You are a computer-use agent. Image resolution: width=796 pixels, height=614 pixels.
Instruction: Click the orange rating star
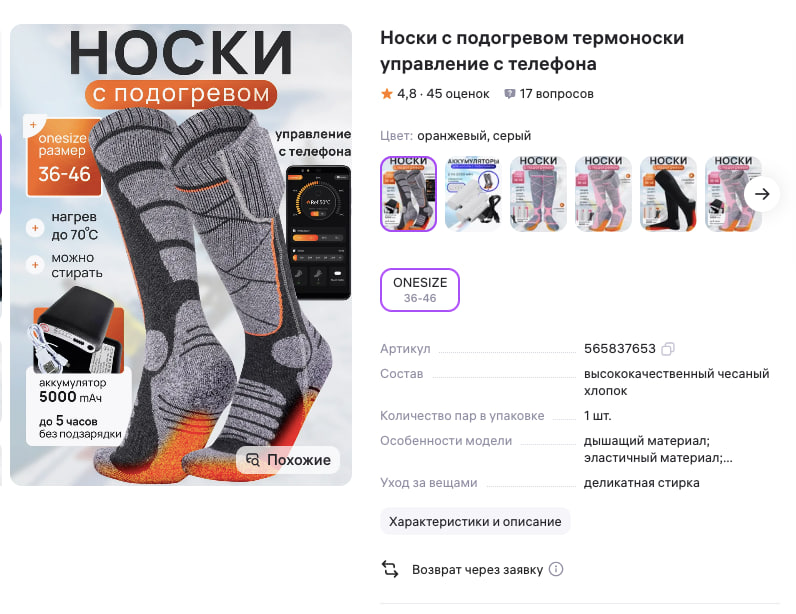tap(387, 93)
